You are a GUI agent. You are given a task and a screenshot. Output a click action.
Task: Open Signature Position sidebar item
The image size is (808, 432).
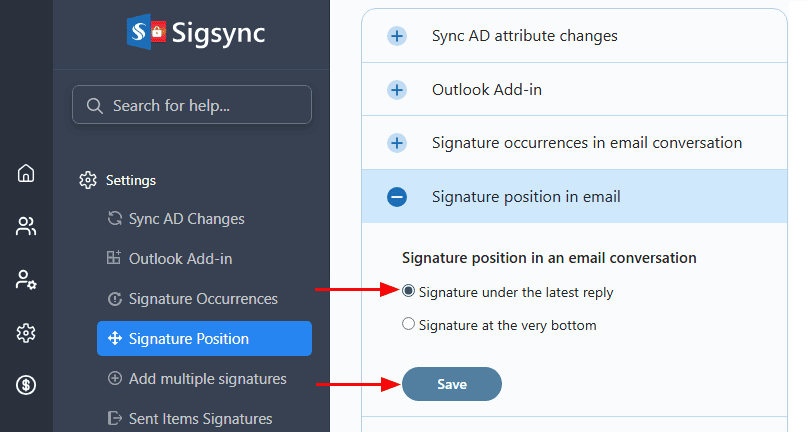(x=204, y=339)
